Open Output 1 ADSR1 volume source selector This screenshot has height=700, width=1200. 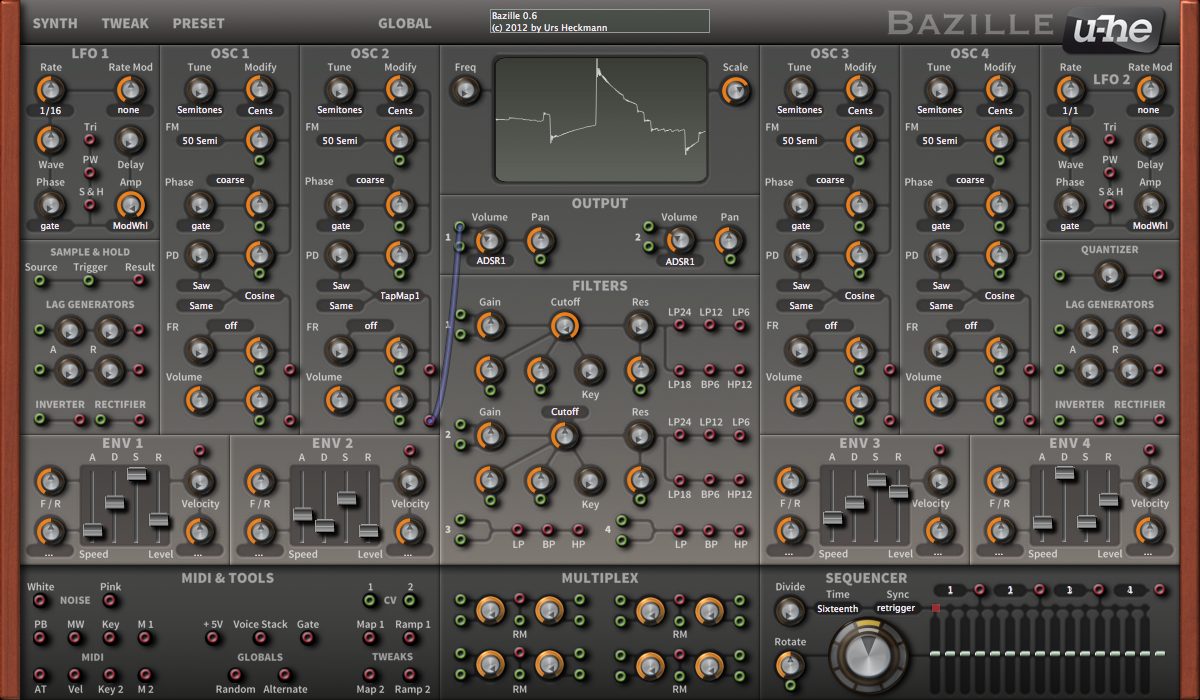pos(490,261)
